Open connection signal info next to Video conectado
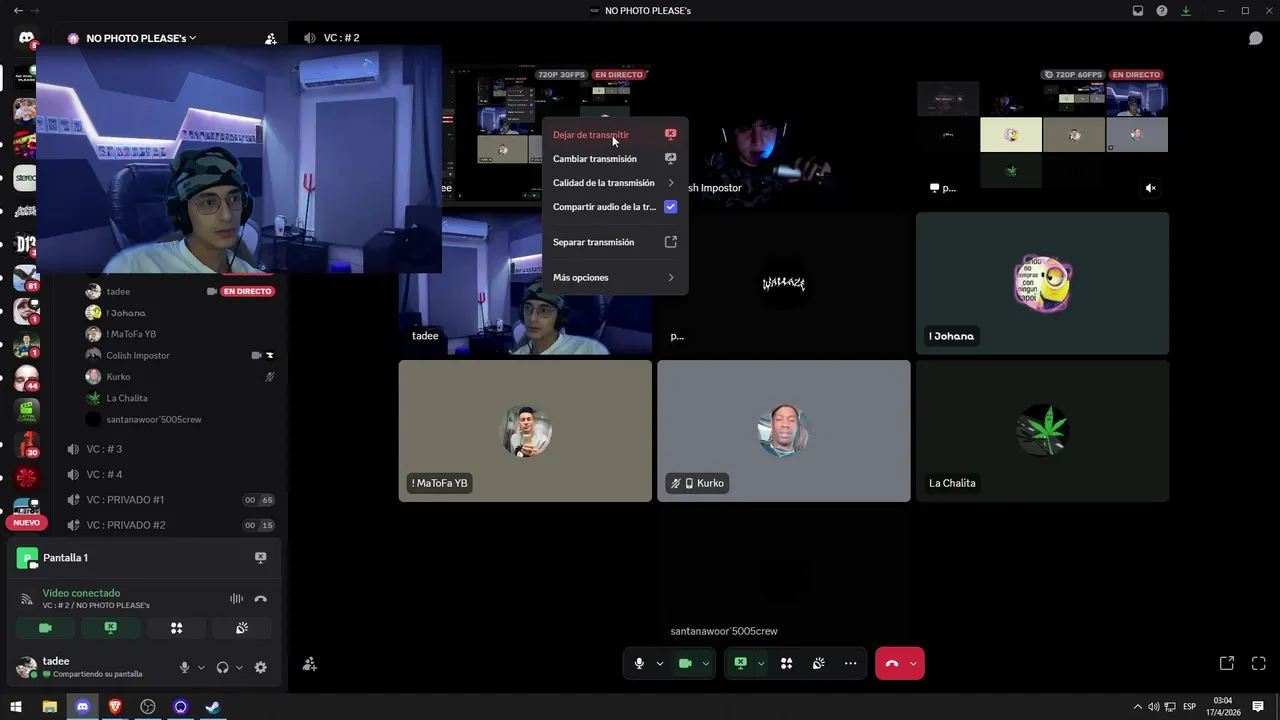Viewport: 1280px width, 720px height. pos(27,599)
